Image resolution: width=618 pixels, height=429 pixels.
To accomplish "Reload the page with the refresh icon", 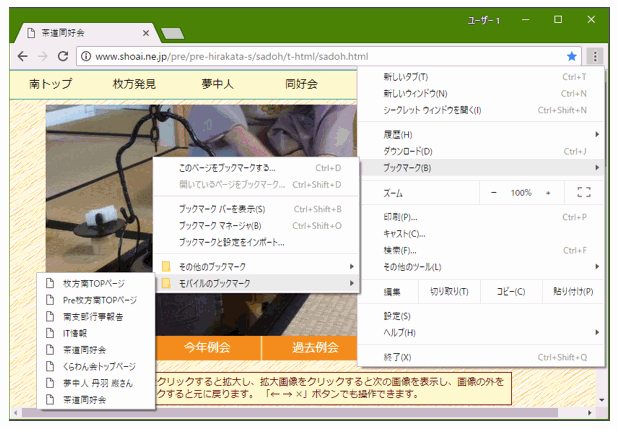I will (x=66, y=56).
